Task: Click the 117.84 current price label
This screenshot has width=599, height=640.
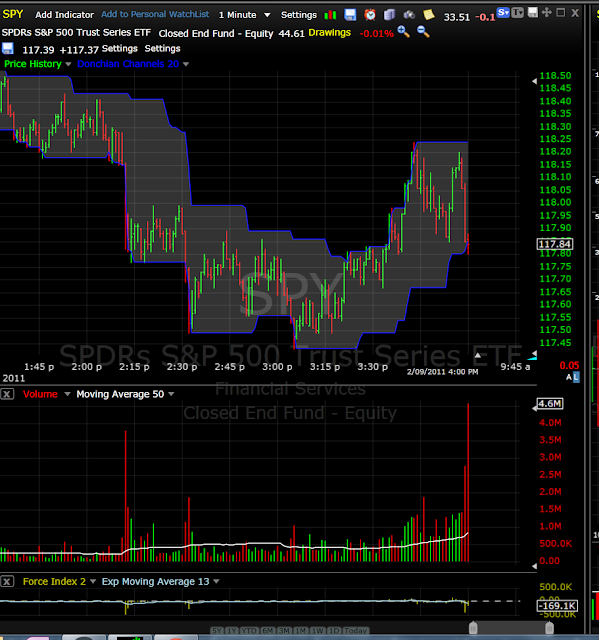Action: click(x=555, y=244)
